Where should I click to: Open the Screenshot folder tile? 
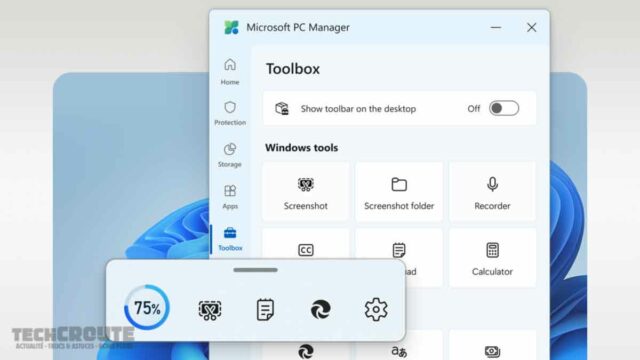click(399, 192)
